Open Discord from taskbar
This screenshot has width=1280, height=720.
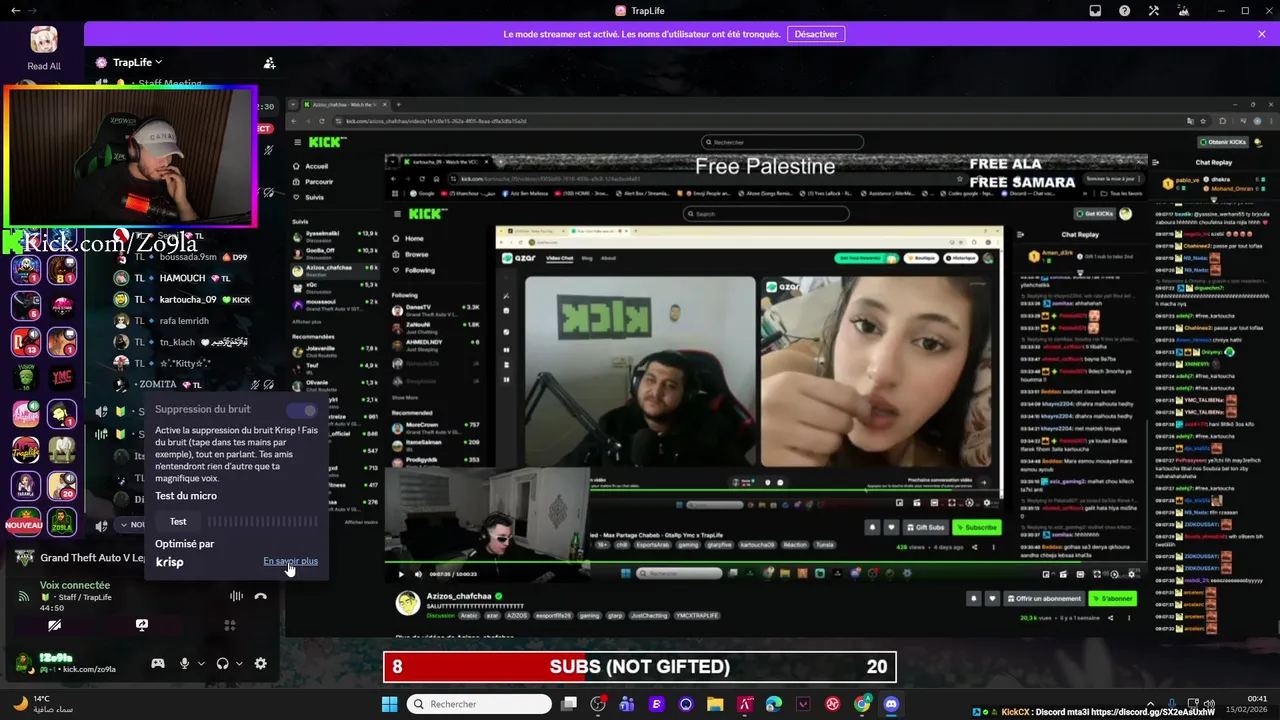[891, 704]
